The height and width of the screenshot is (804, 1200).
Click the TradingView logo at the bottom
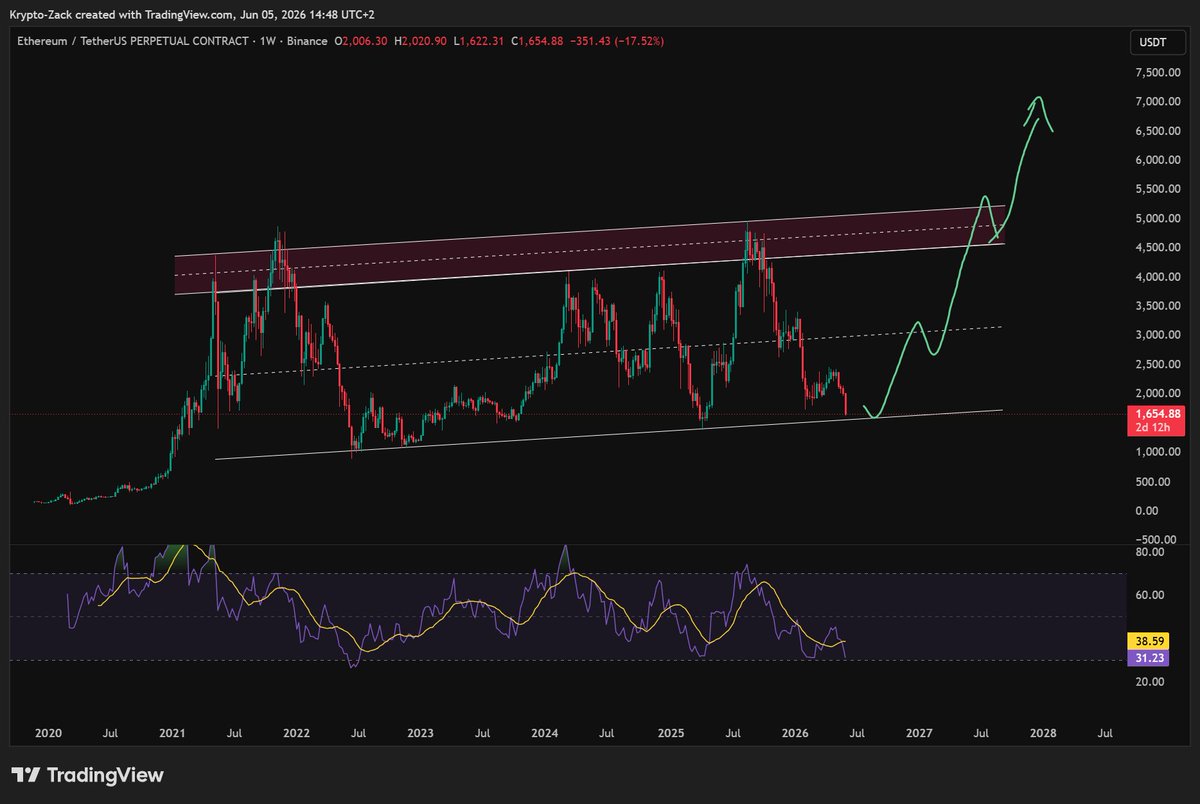(x=87, y=775)
